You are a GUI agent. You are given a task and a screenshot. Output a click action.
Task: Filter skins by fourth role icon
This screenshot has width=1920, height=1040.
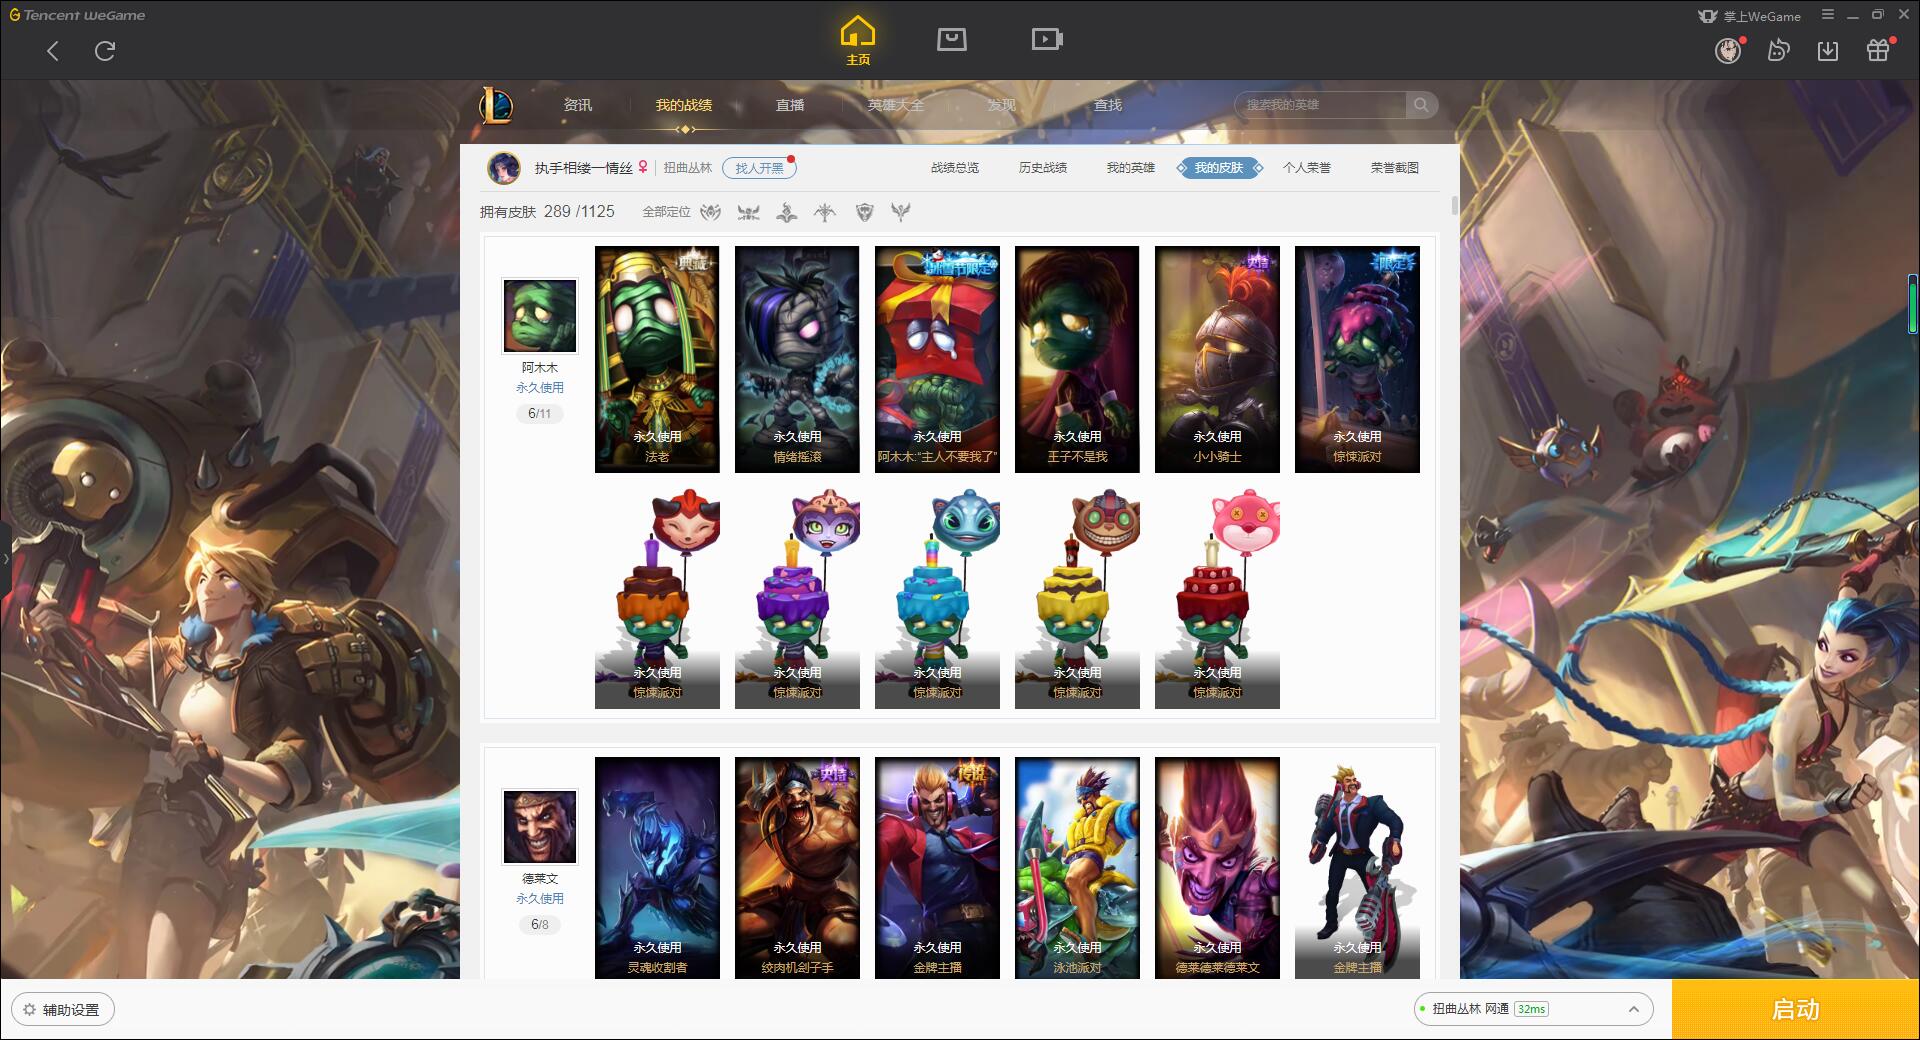click(825, 212)
